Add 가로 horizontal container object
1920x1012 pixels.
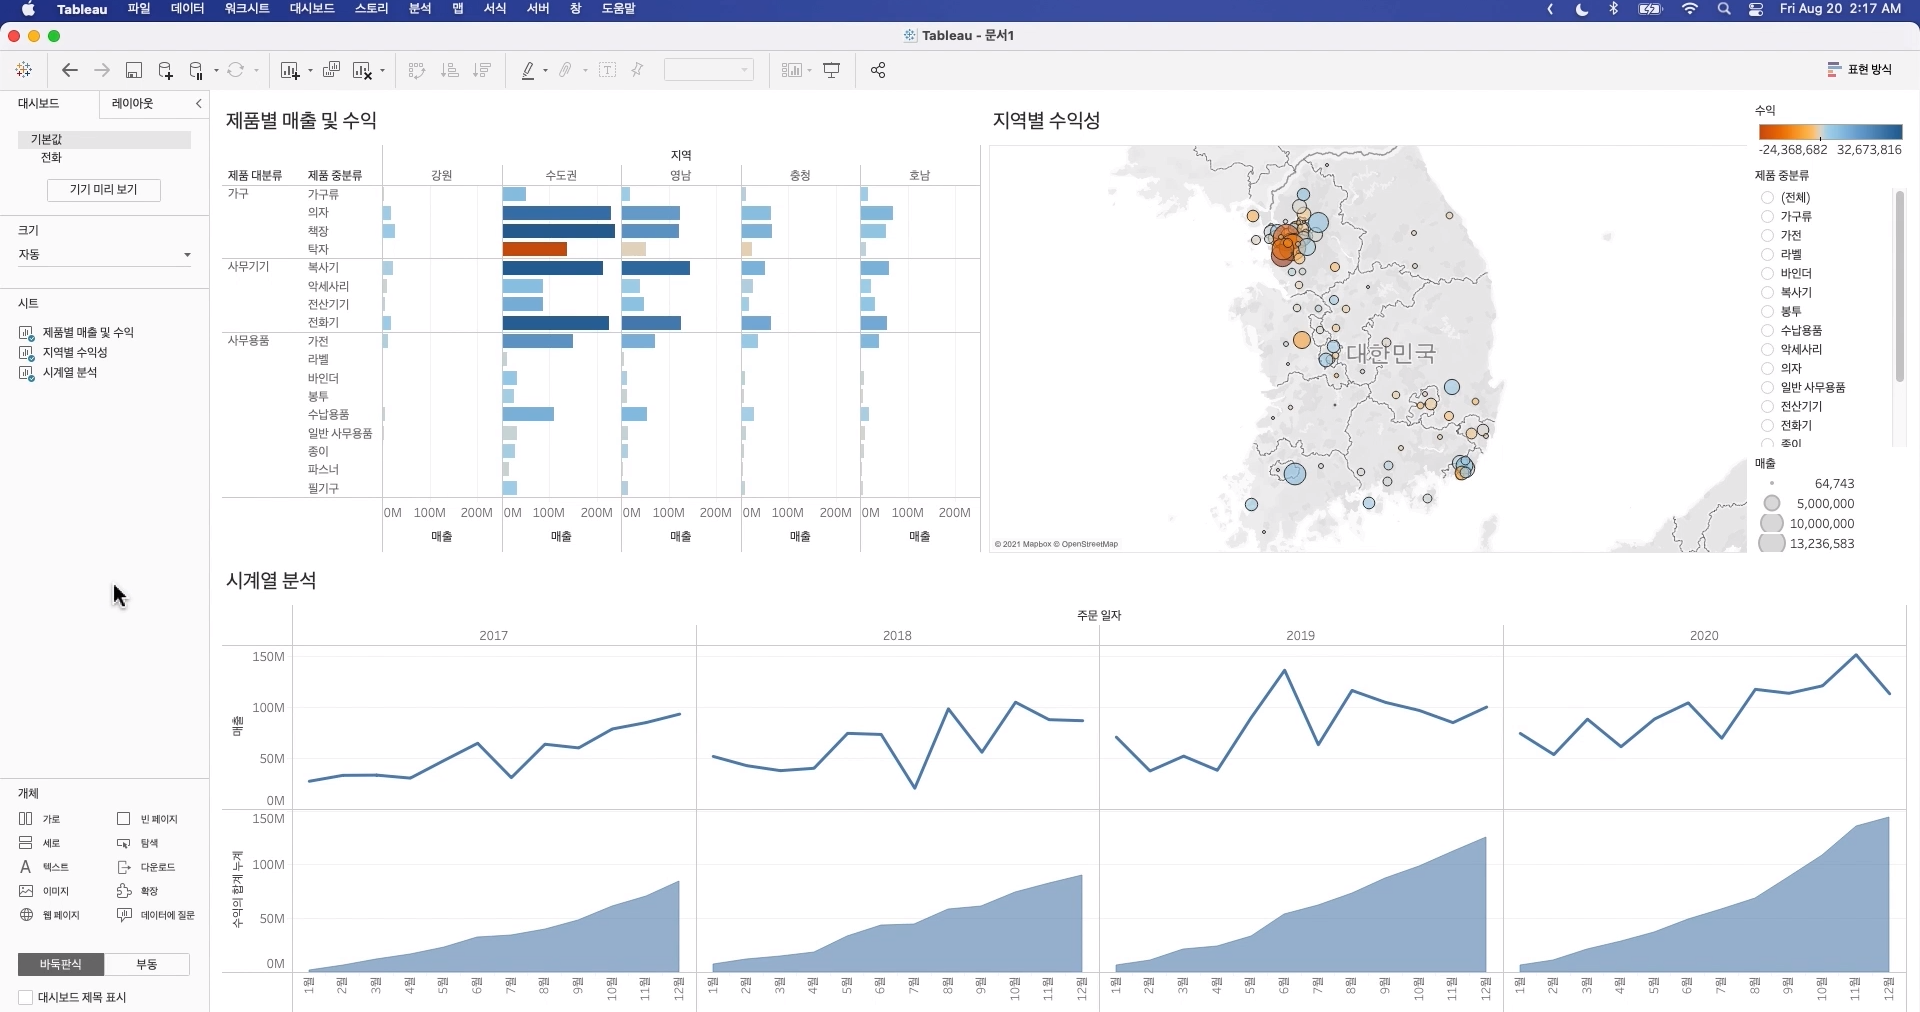40,819
